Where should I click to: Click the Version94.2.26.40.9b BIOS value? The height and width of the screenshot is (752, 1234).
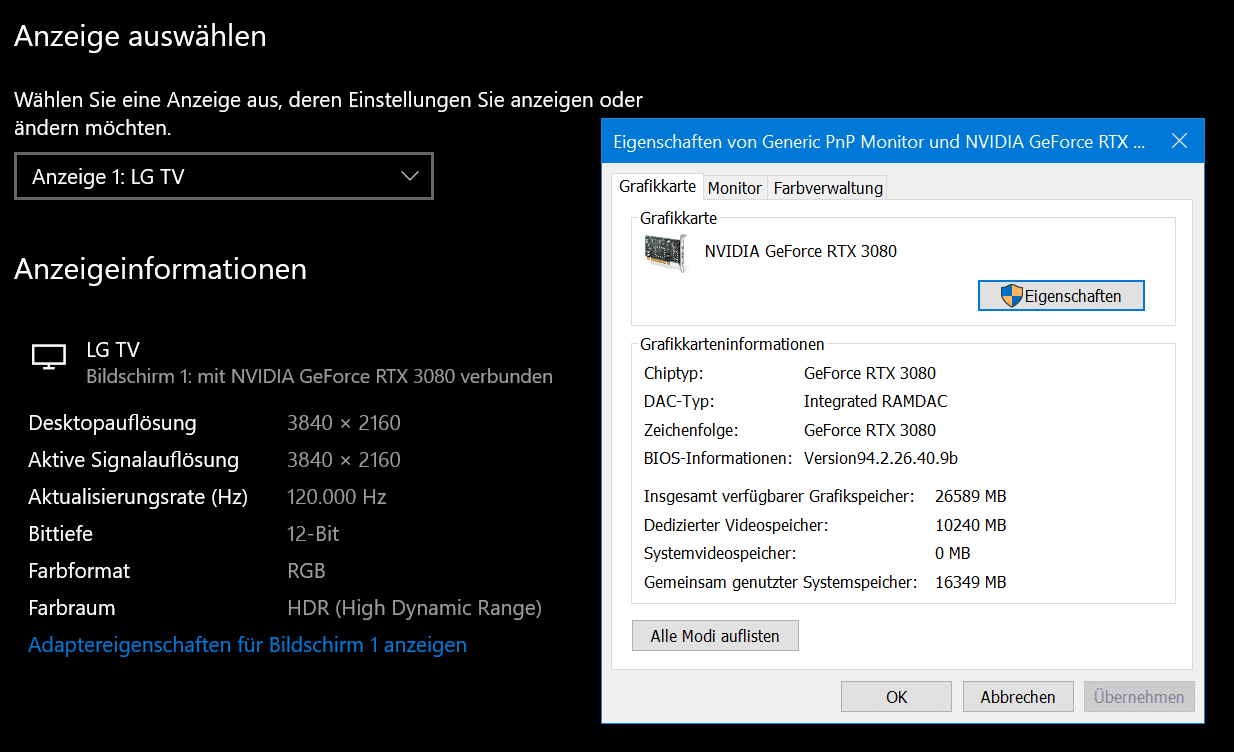[x=881, y=458]
